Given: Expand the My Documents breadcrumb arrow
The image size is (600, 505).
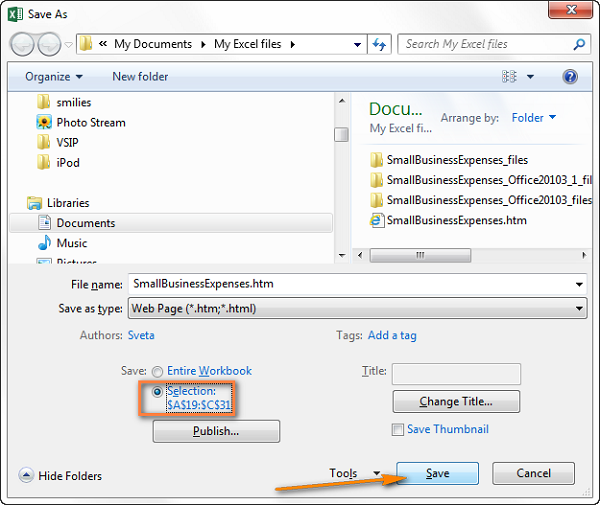Looking at the screenshot, I should [x=203, y=45].
